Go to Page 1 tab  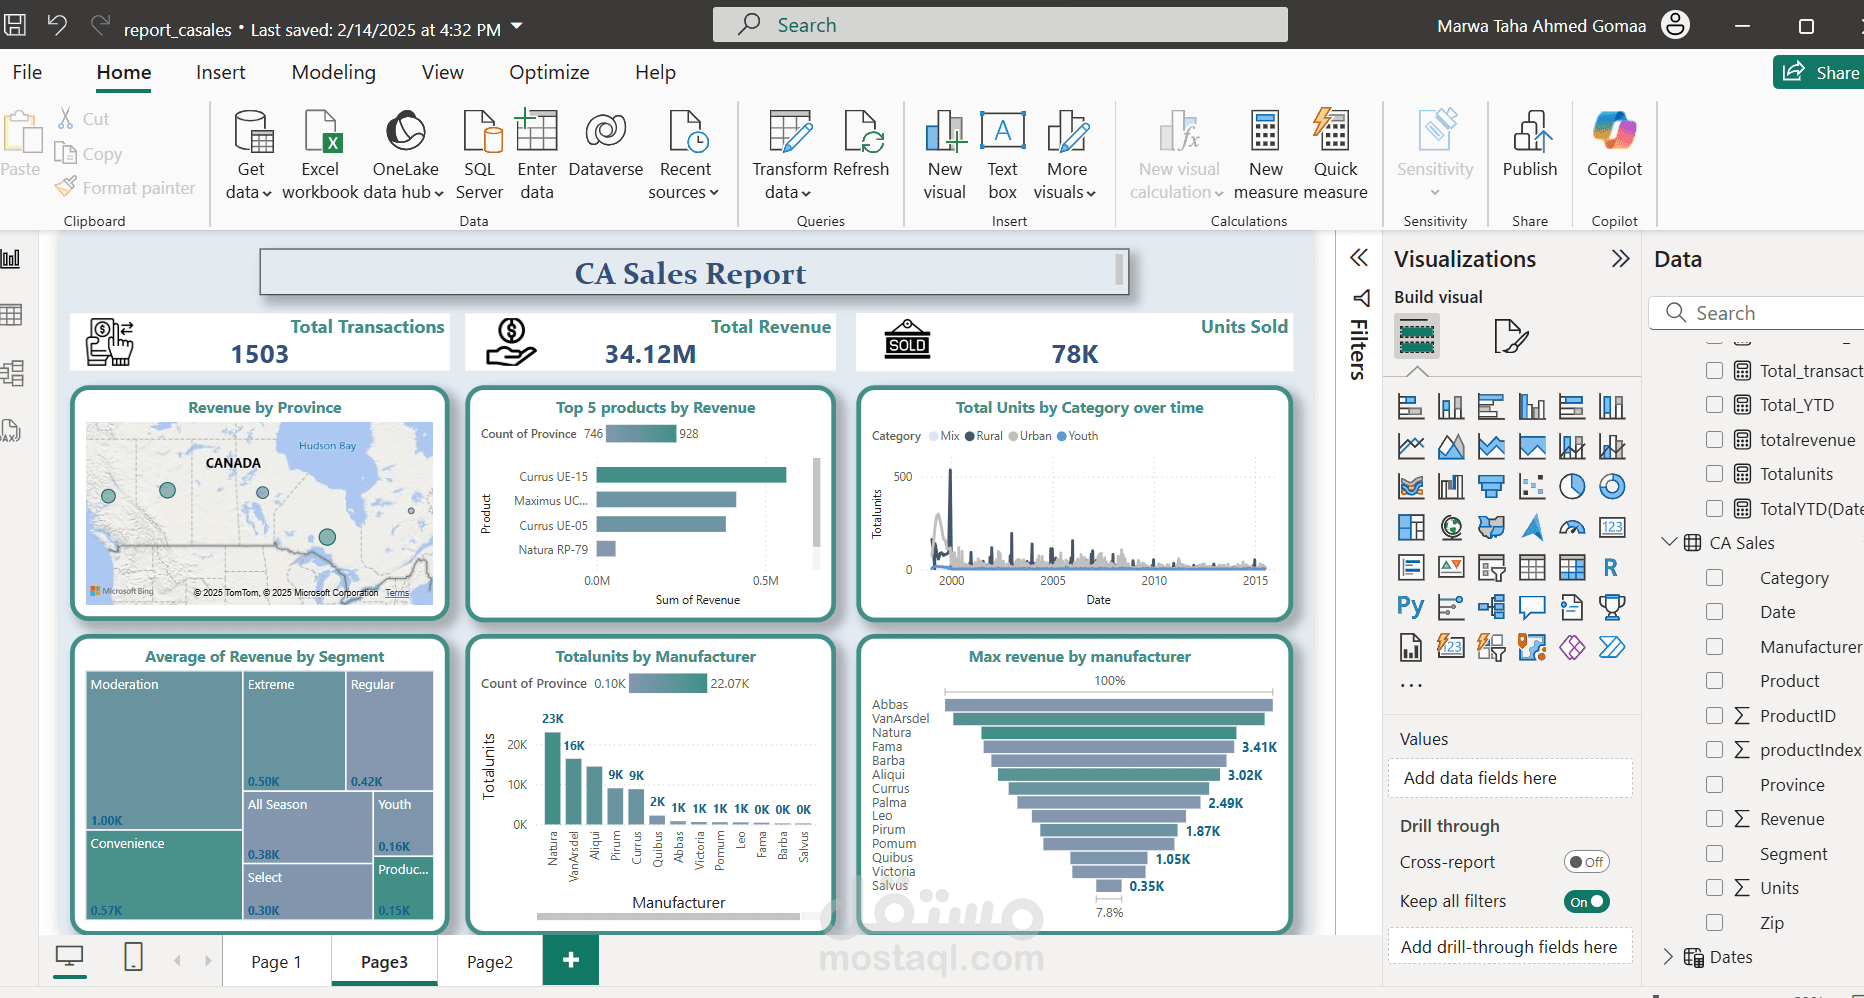point(276,961)
